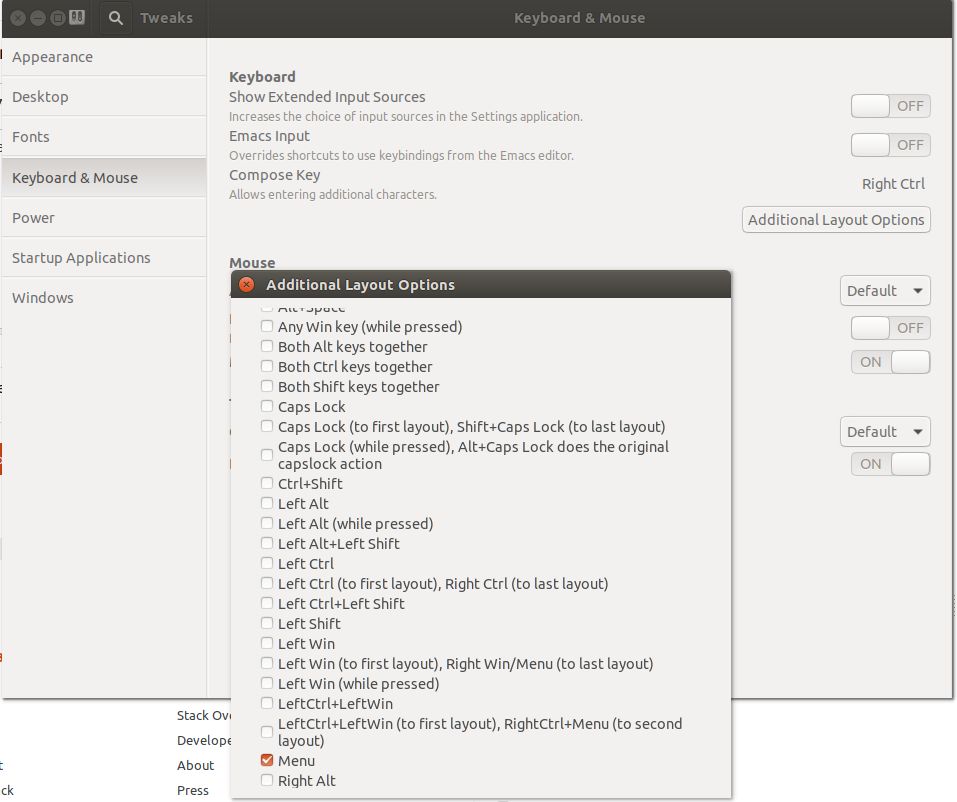Viewport: 957px width, 802px height.
Task: Check Both Alt keys together
Action: pos(267,347)
